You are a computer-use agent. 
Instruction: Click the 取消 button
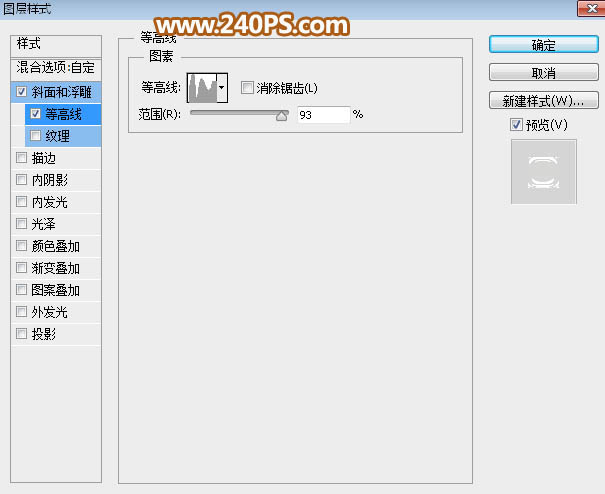pyautogui.click(x=544, y=72)
